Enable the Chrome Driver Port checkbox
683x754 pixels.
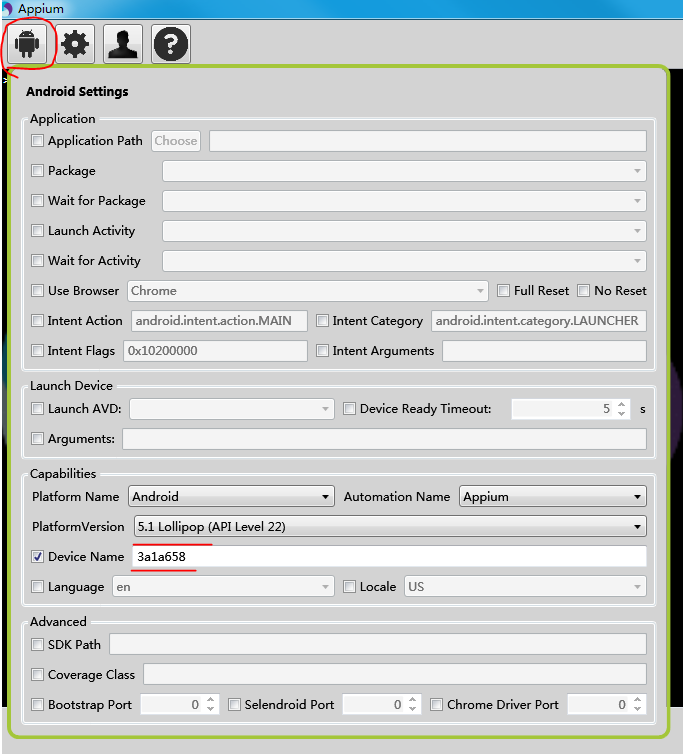(436, 704)
